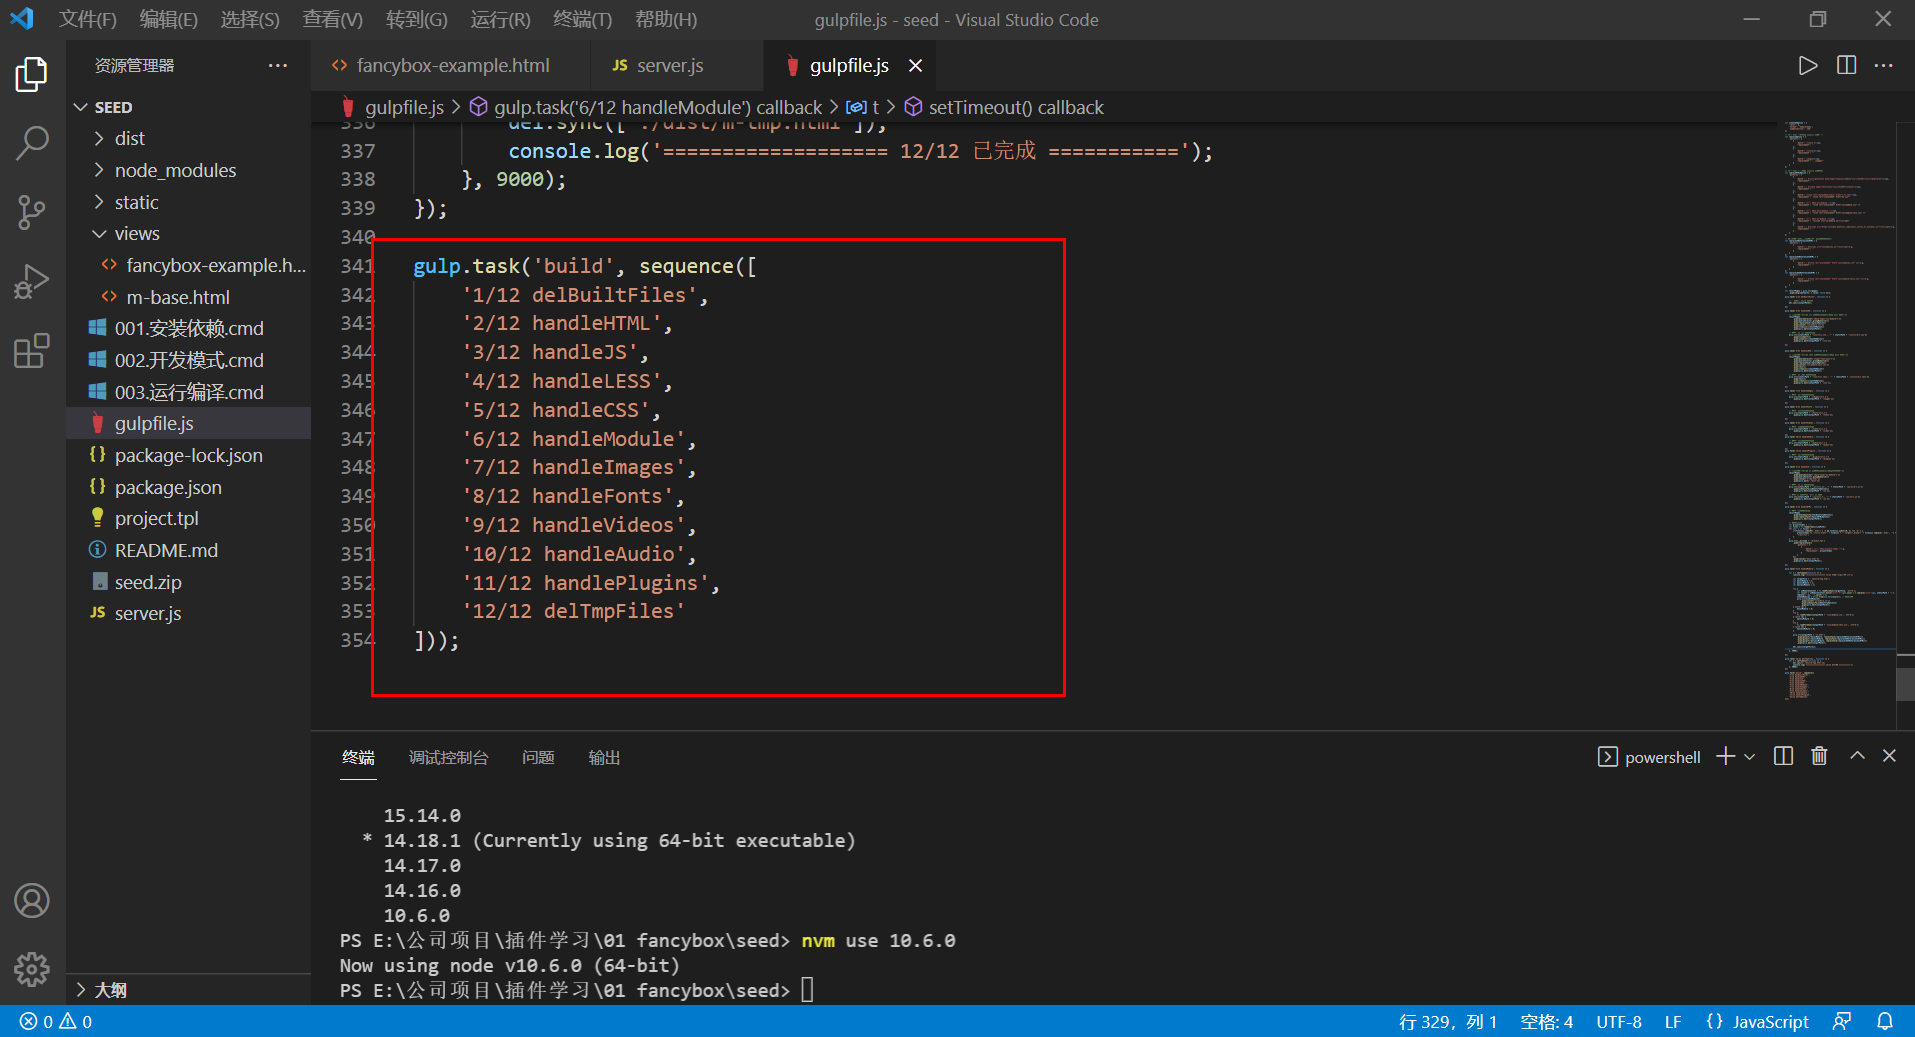Open seed.zip in the file tree
Viewport: 1915px width, 1037px height.
pyautogui.click(x=188, y=583)
